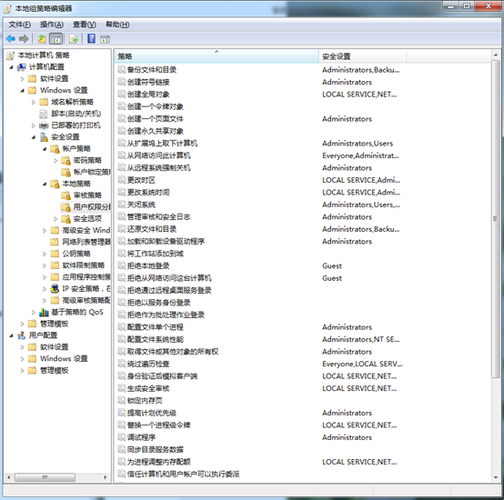Select the 拒绝通过远程桌面服务登录 policy

[169, 290]
